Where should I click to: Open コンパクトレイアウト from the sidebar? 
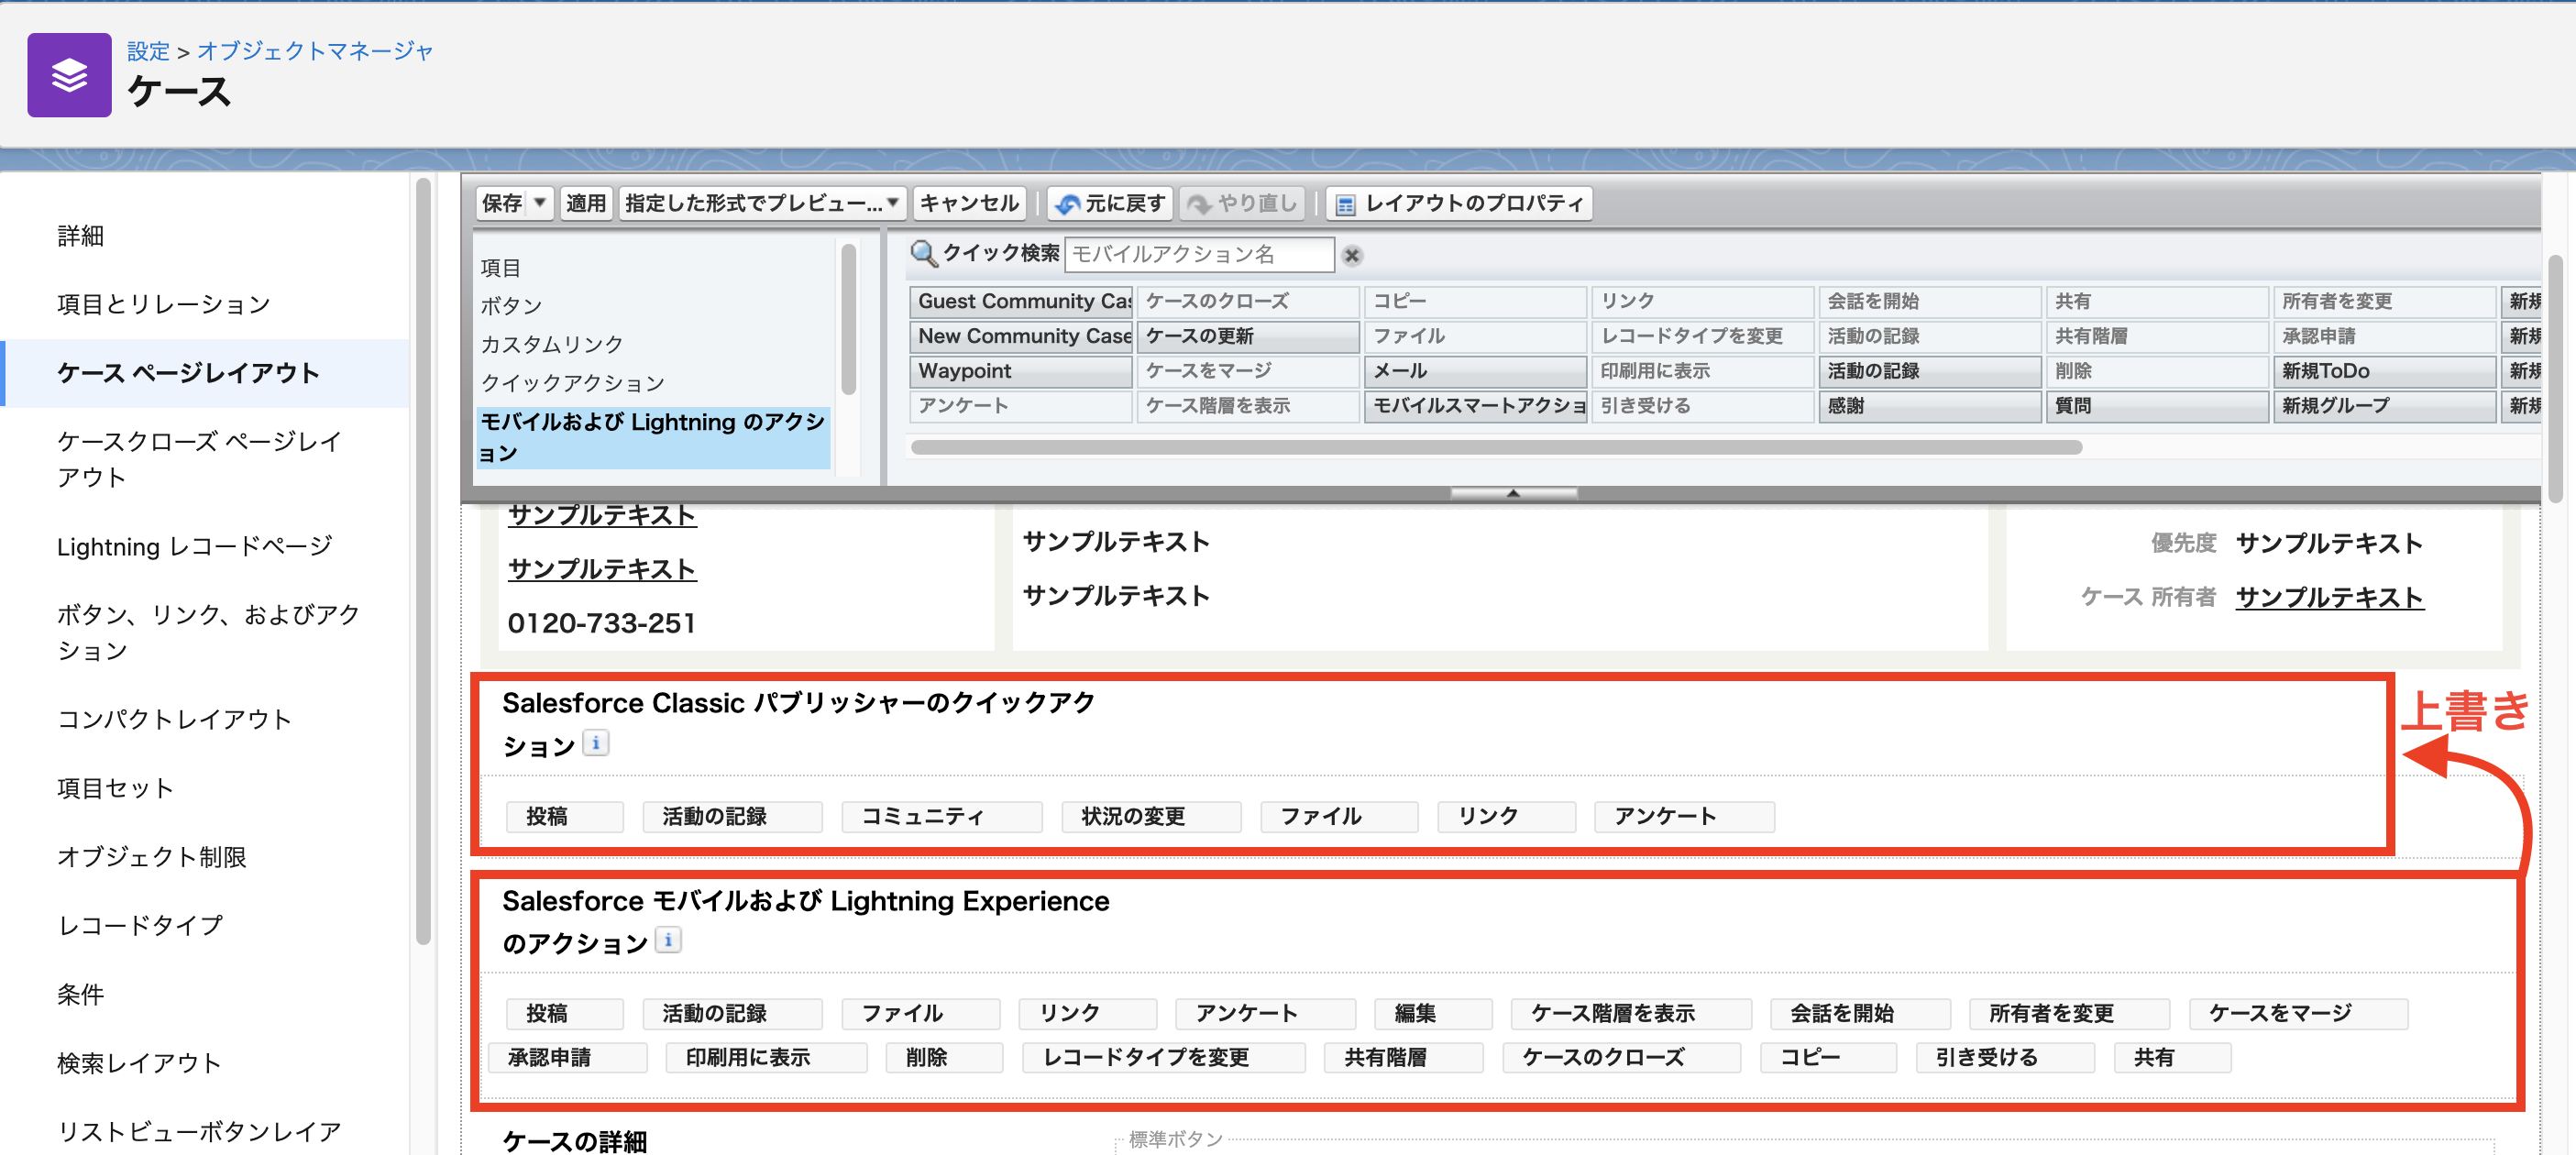[175, 718]
